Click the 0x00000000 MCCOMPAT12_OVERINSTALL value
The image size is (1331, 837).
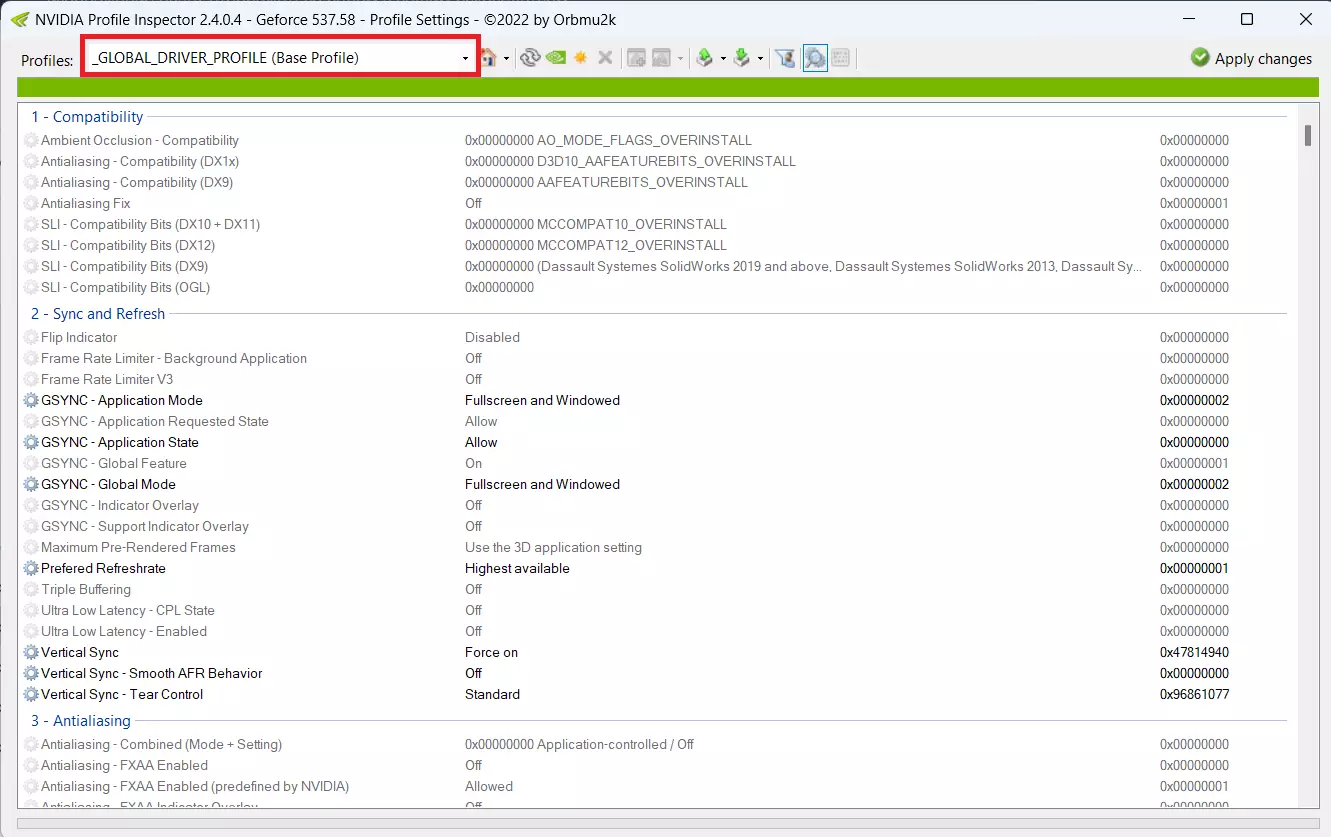pos(596,246)
